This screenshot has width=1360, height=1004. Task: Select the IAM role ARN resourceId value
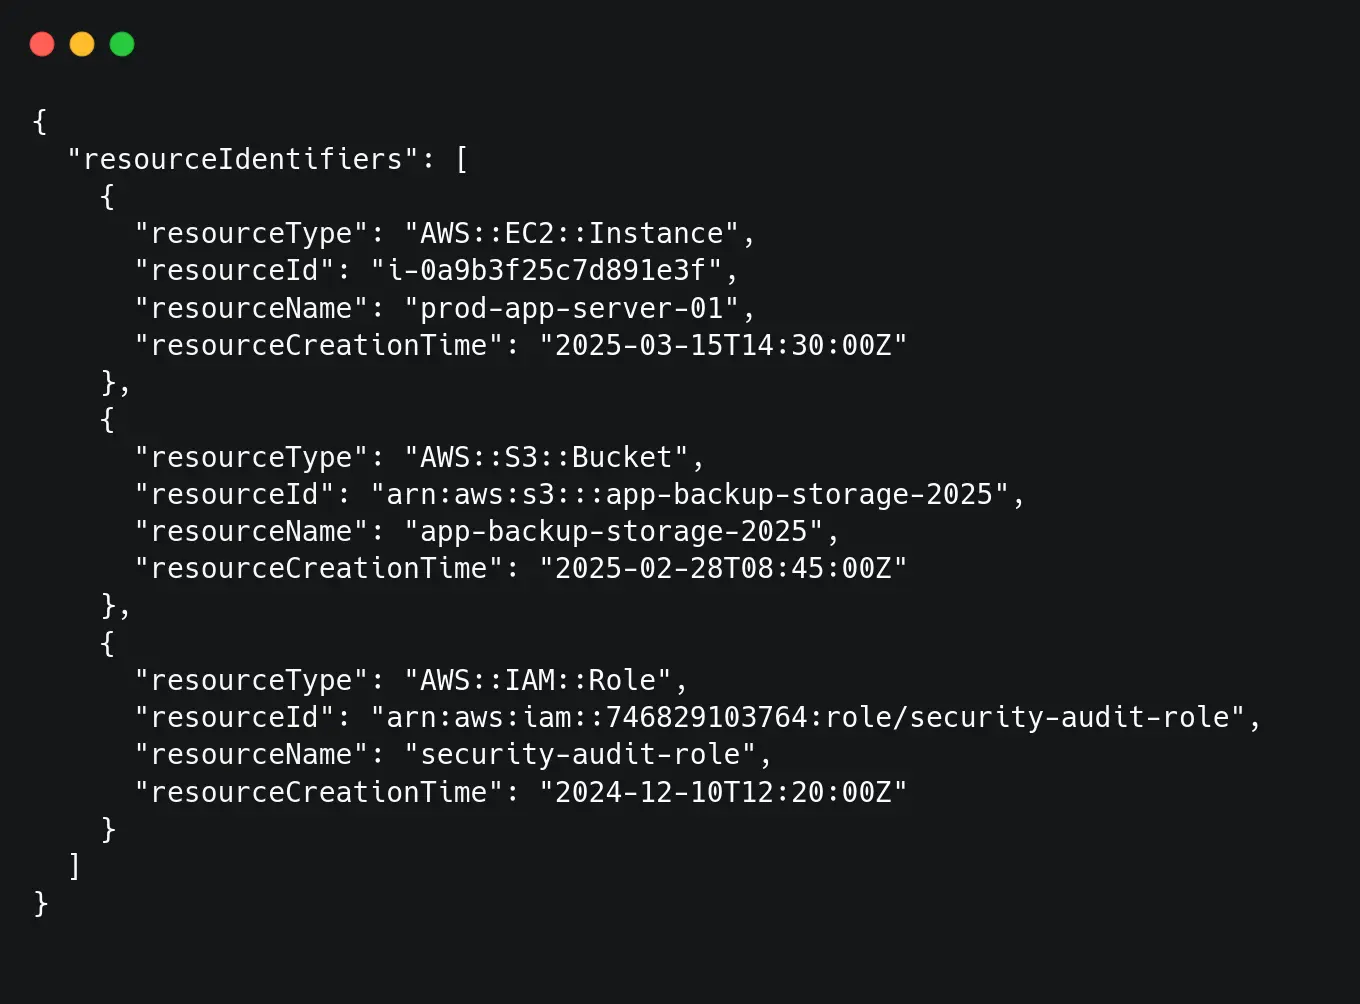(x=808, y=717)
